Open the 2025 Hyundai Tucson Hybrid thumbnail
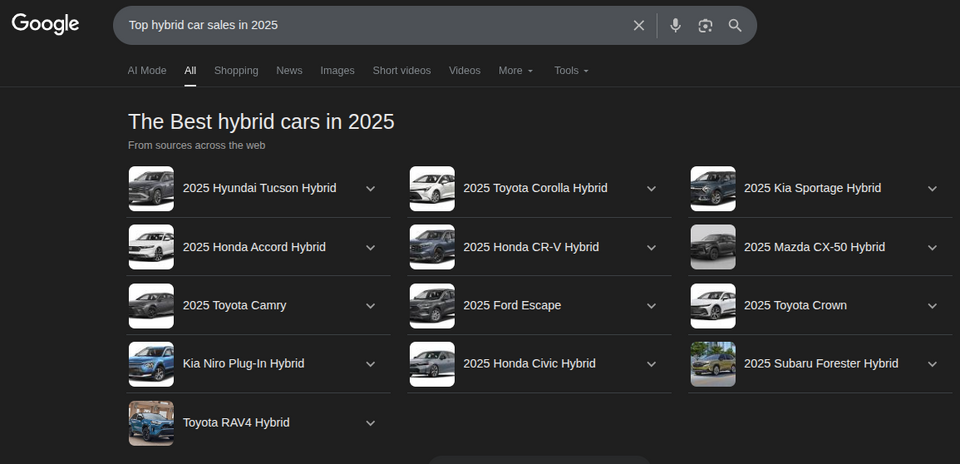Viewport: 960px width, 464px height. pos(151,188)
